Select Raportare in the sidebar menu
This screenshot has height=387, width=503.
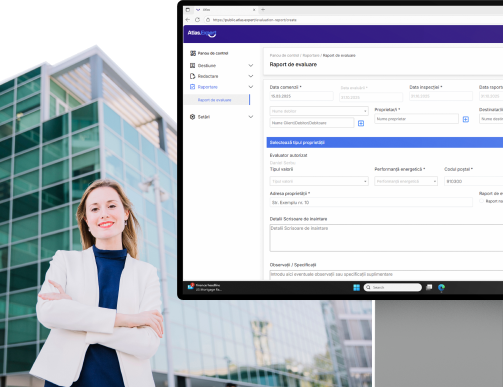pyautogui.click(x=207, y=87)
